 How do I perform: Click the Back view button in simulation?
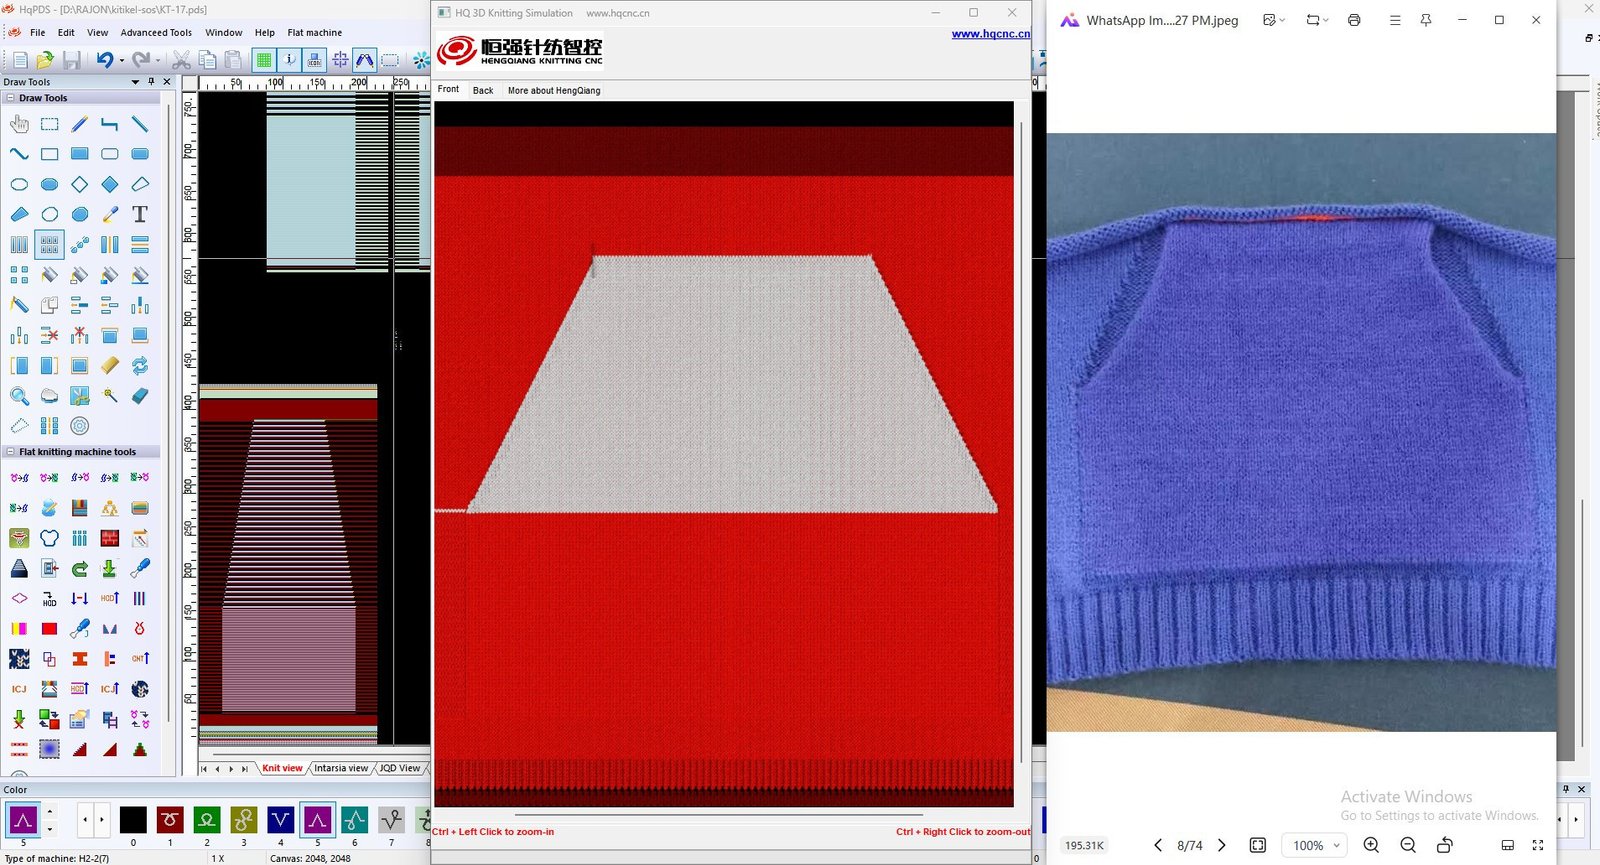(x=483, y=90)
